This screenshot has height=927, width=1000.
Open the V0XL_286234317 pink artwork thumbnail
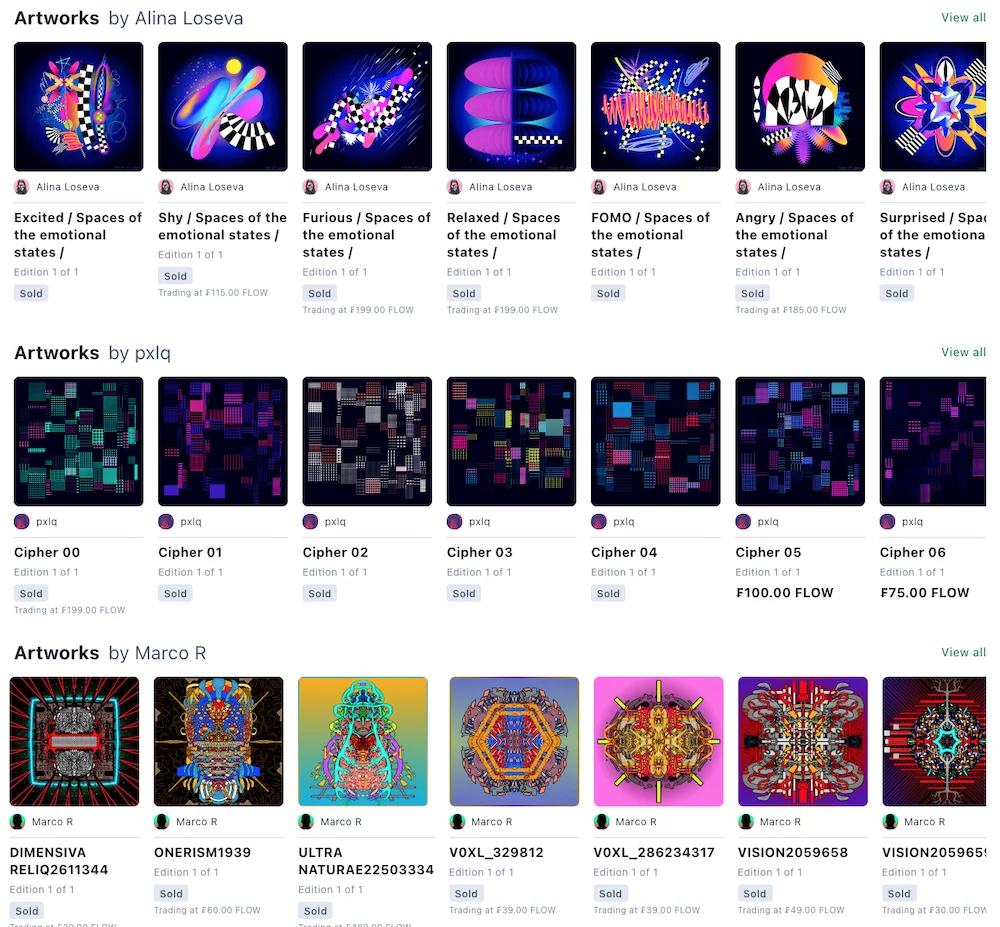658,741
